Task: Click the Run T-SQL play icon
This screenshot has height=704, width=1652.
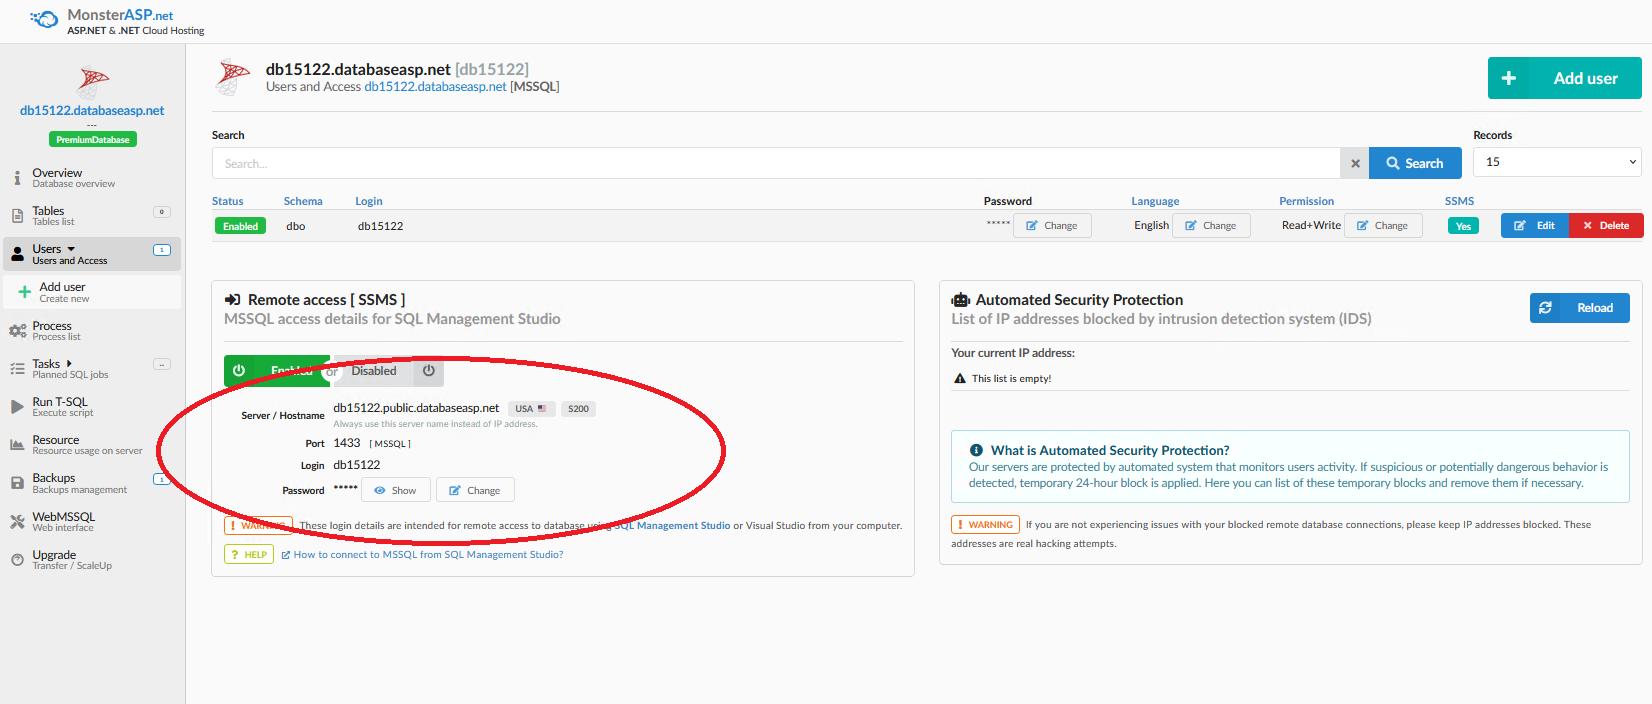Action: click(x=17, y=407)
